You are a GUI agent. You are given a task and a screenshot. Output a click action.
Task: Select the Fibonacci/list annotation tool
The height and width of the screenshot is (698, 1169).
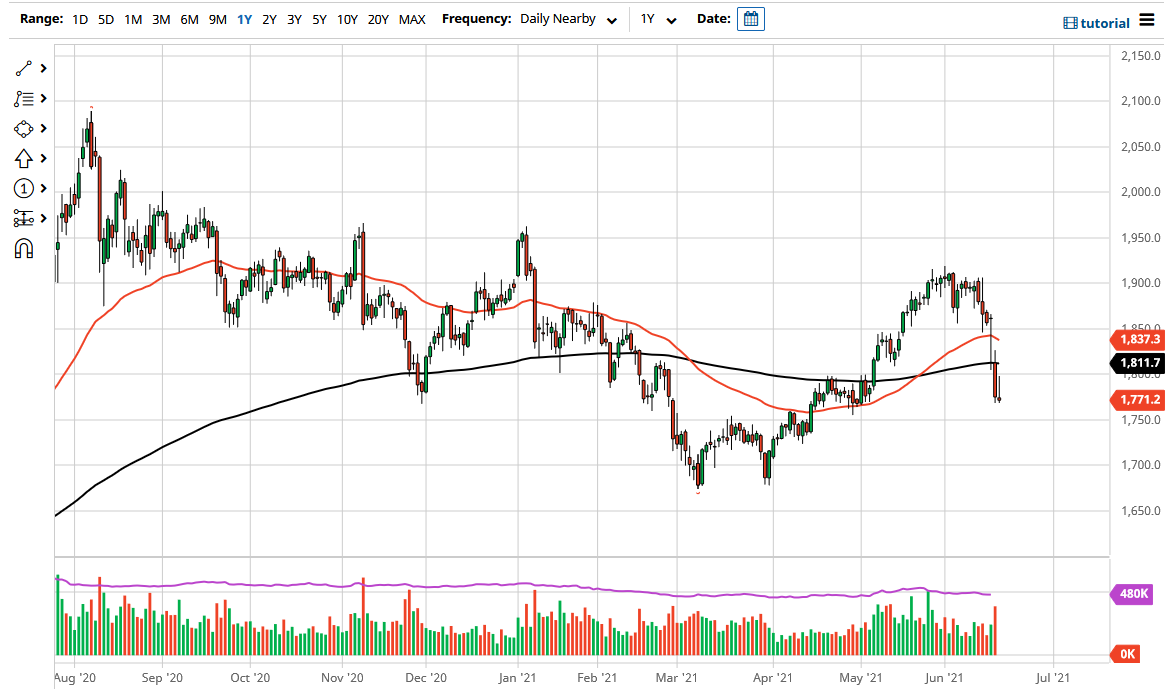24,98
